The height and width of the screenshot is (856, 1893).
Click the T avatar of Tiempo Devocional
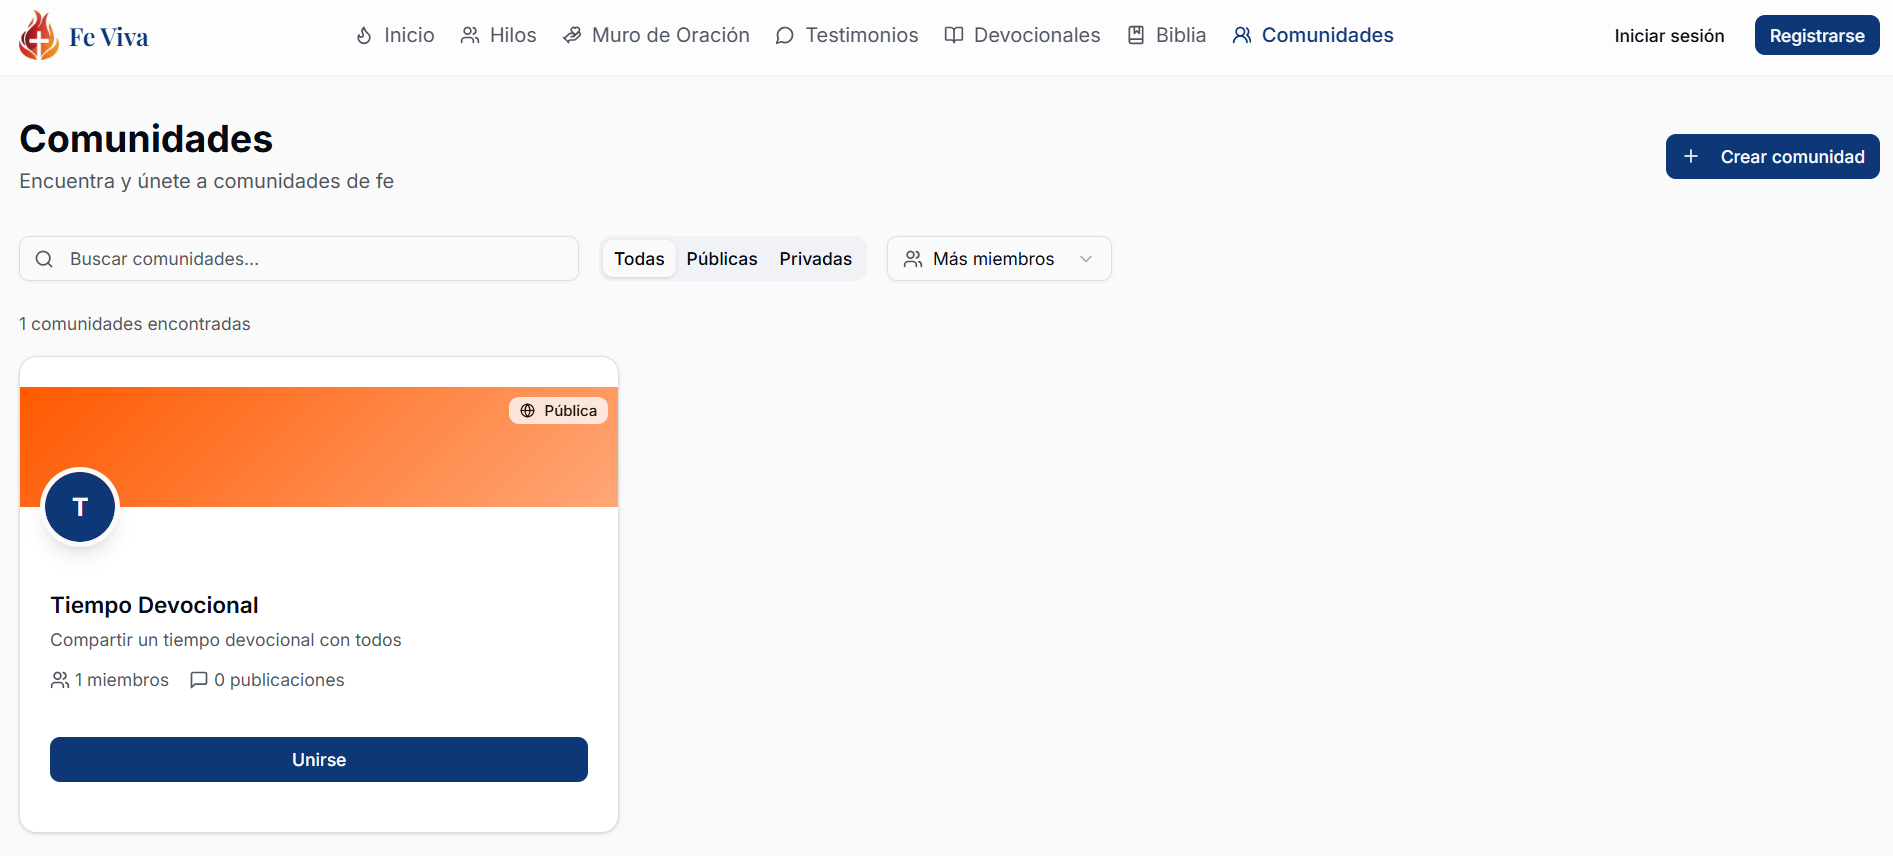pyautogui.click(x=80, y=507)
